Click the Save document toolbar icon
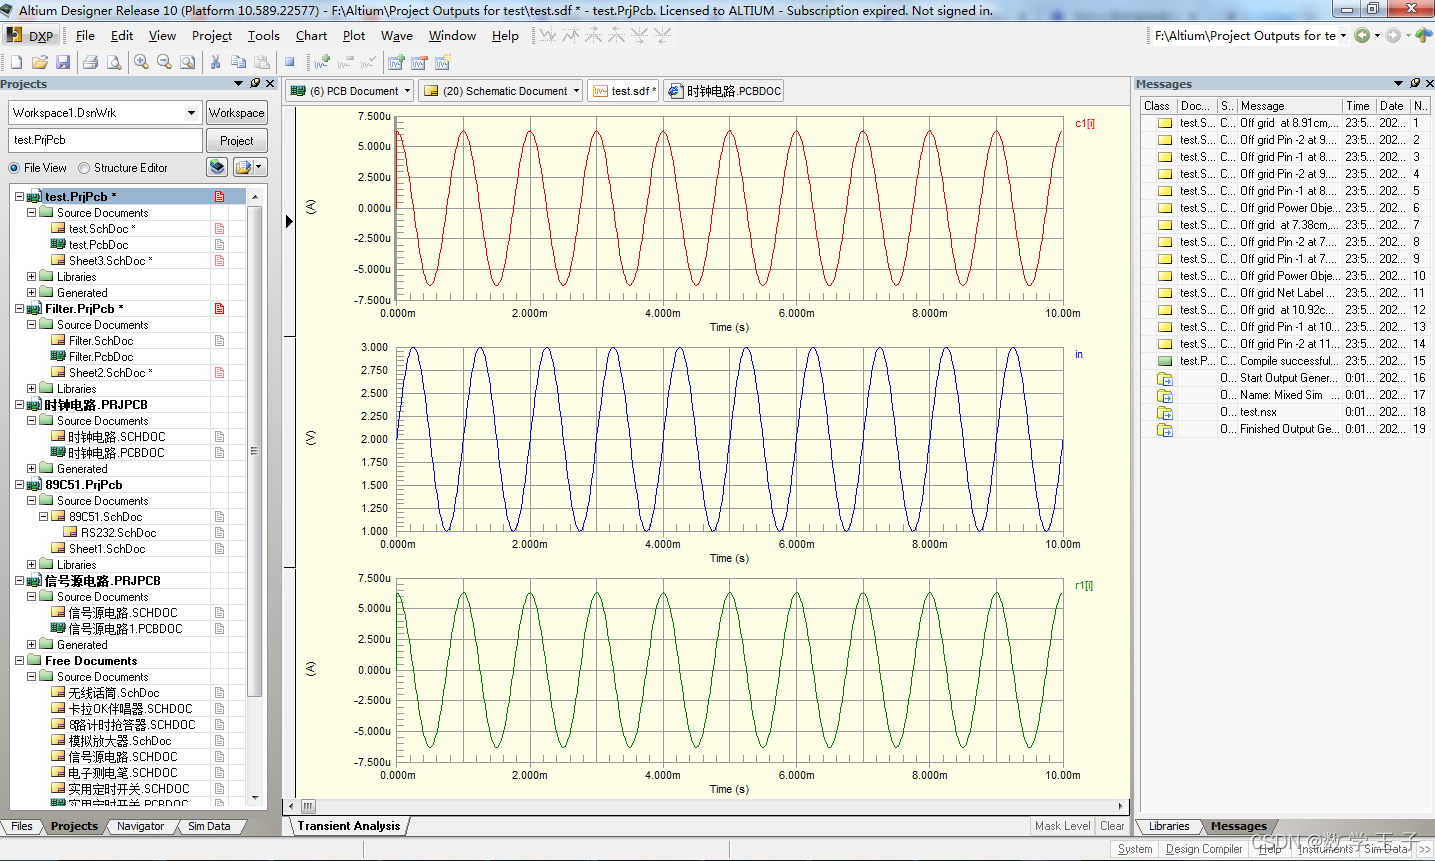Image resolution: width=1435 pixels, height=861 pixels. (x=63, y=62)
